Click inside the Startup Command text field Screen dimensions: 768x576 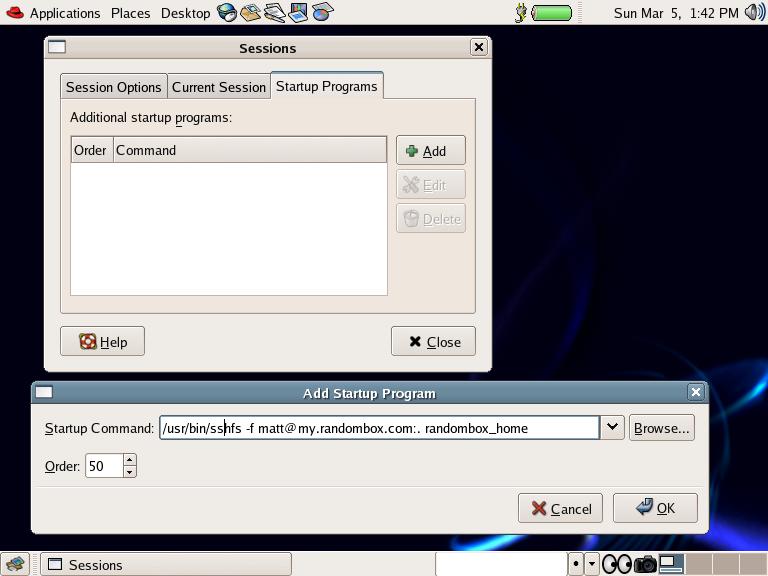(x=380, y=428)
